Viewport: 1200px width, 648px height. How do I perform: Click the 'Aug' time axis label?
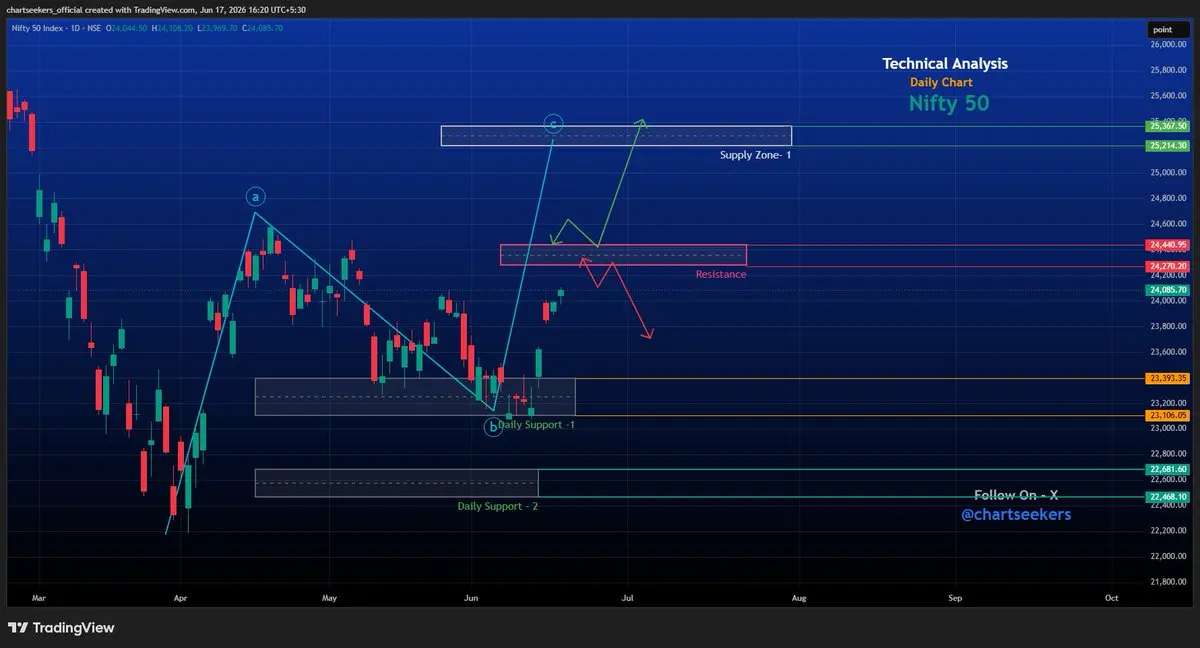[798, 597]
